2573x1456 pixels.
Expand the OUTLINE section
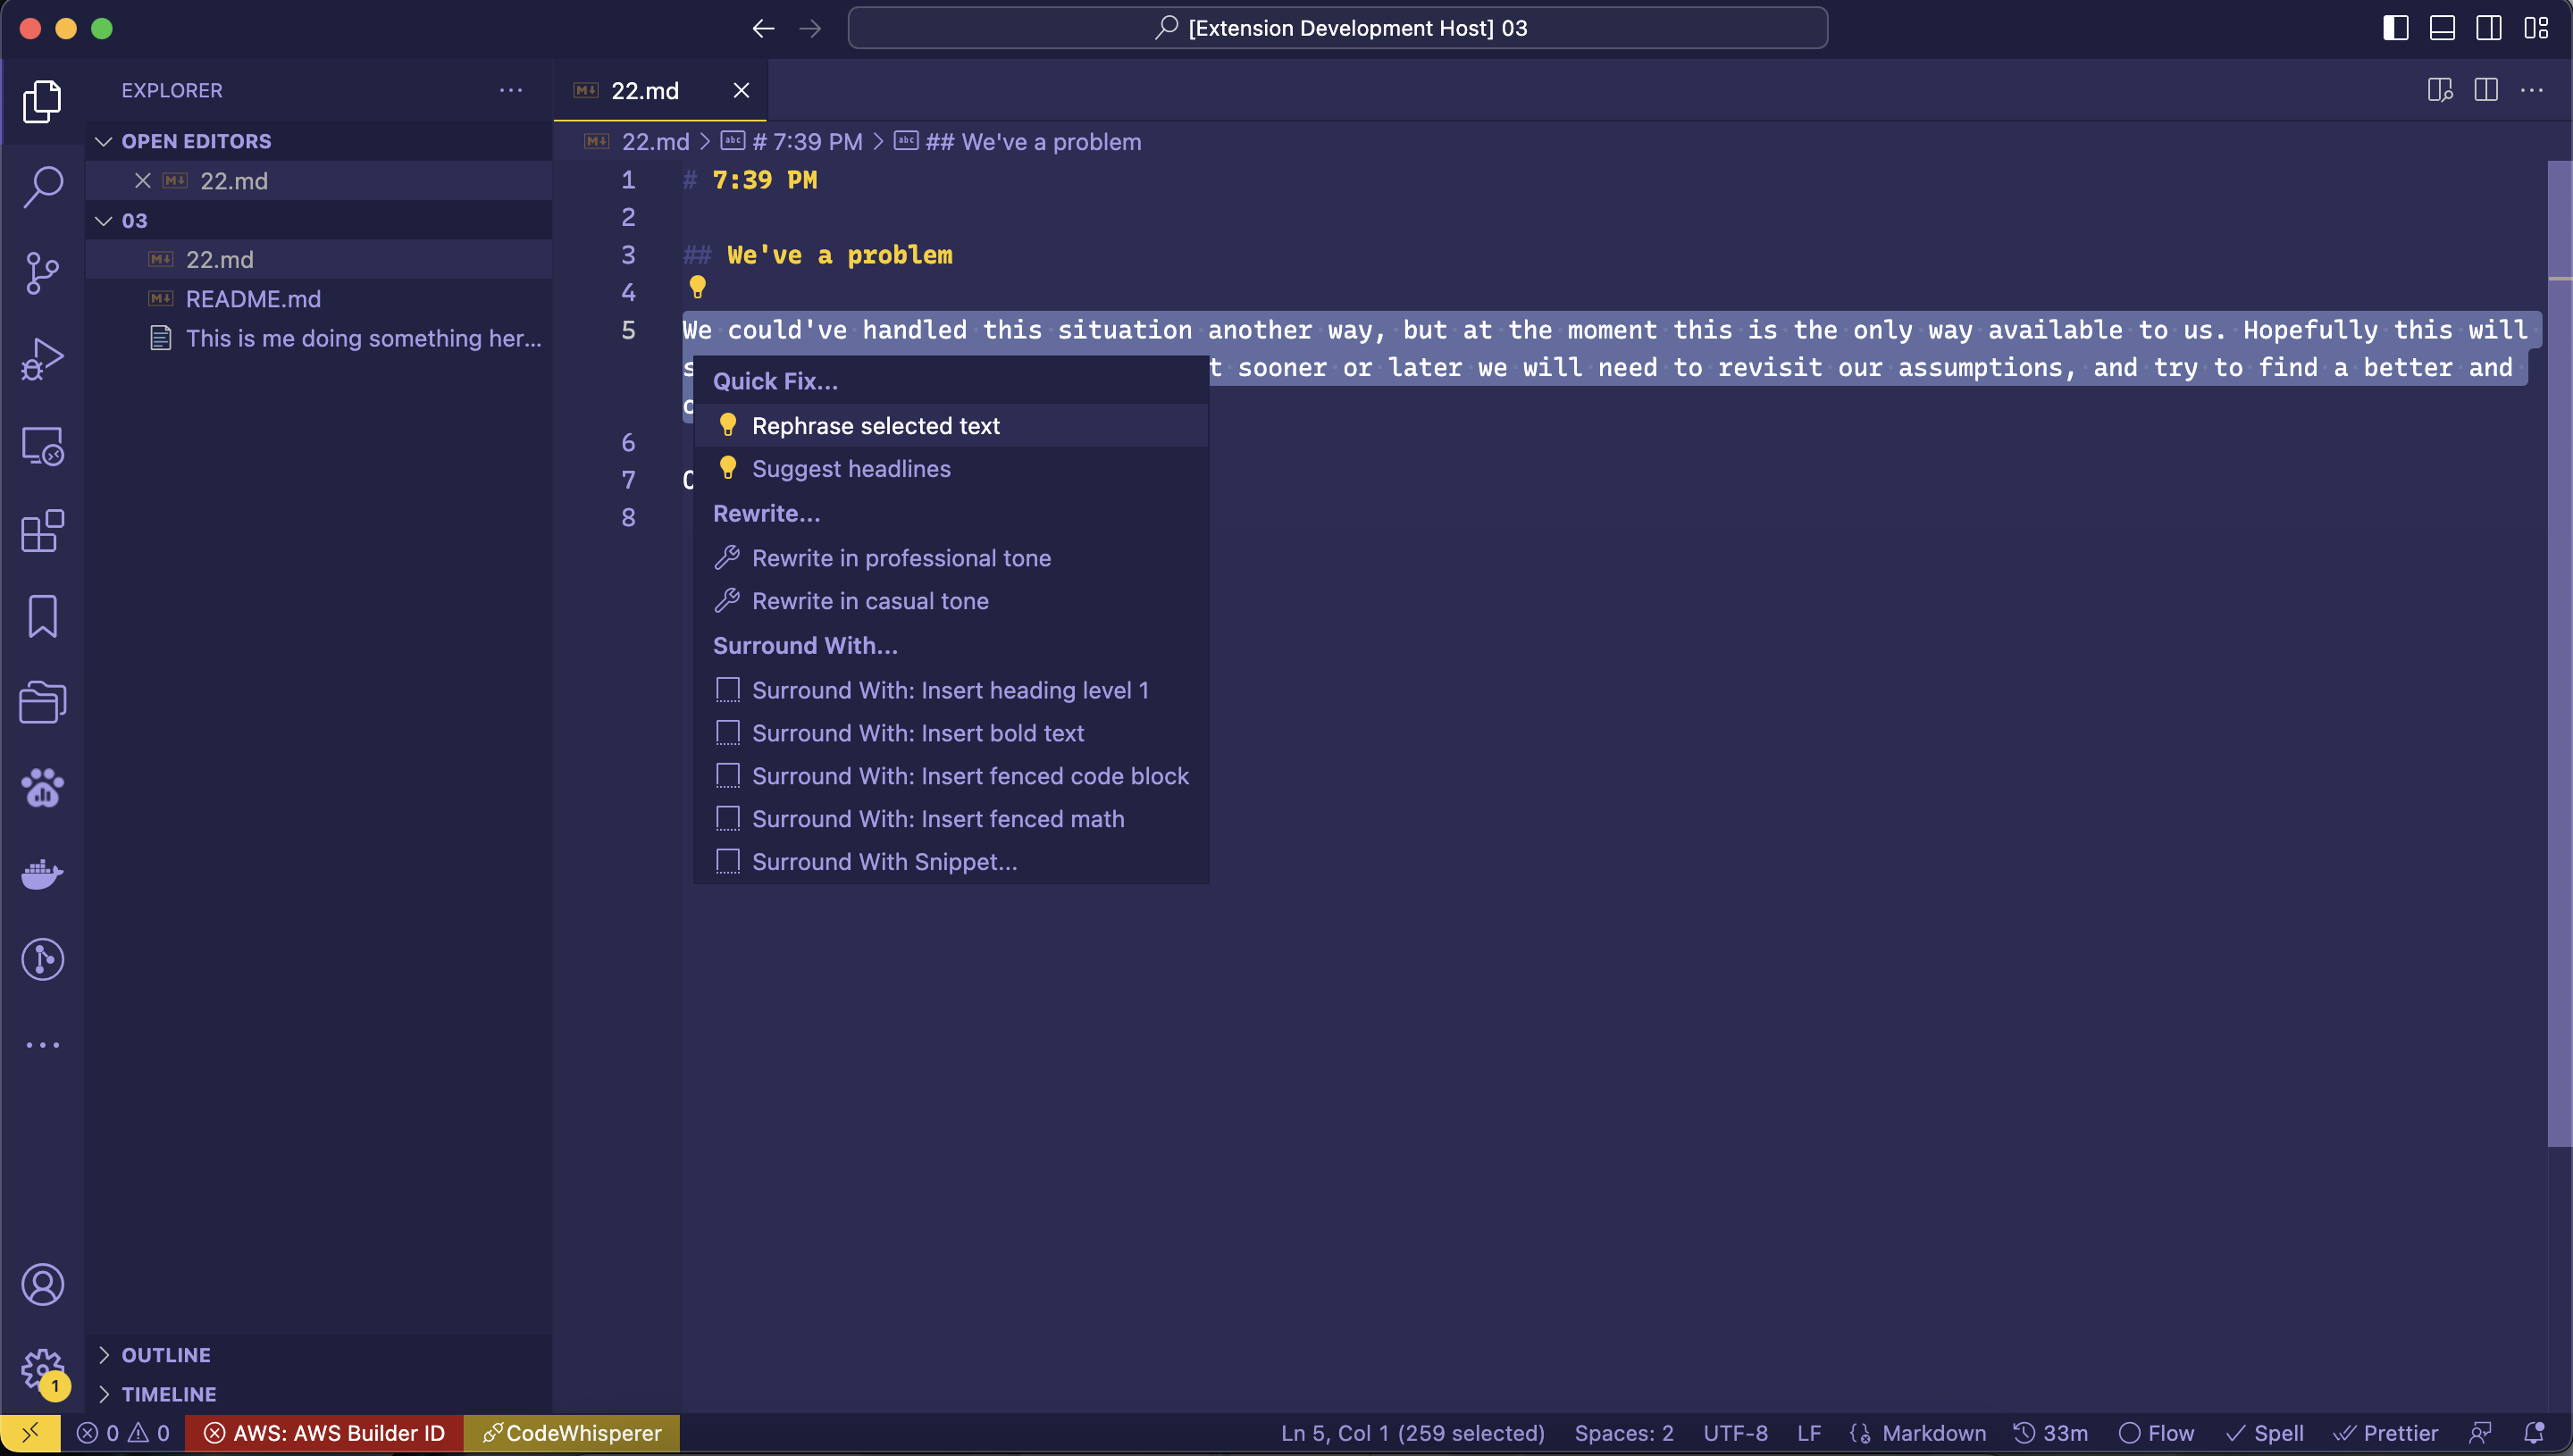click(x=318, y=1355)
